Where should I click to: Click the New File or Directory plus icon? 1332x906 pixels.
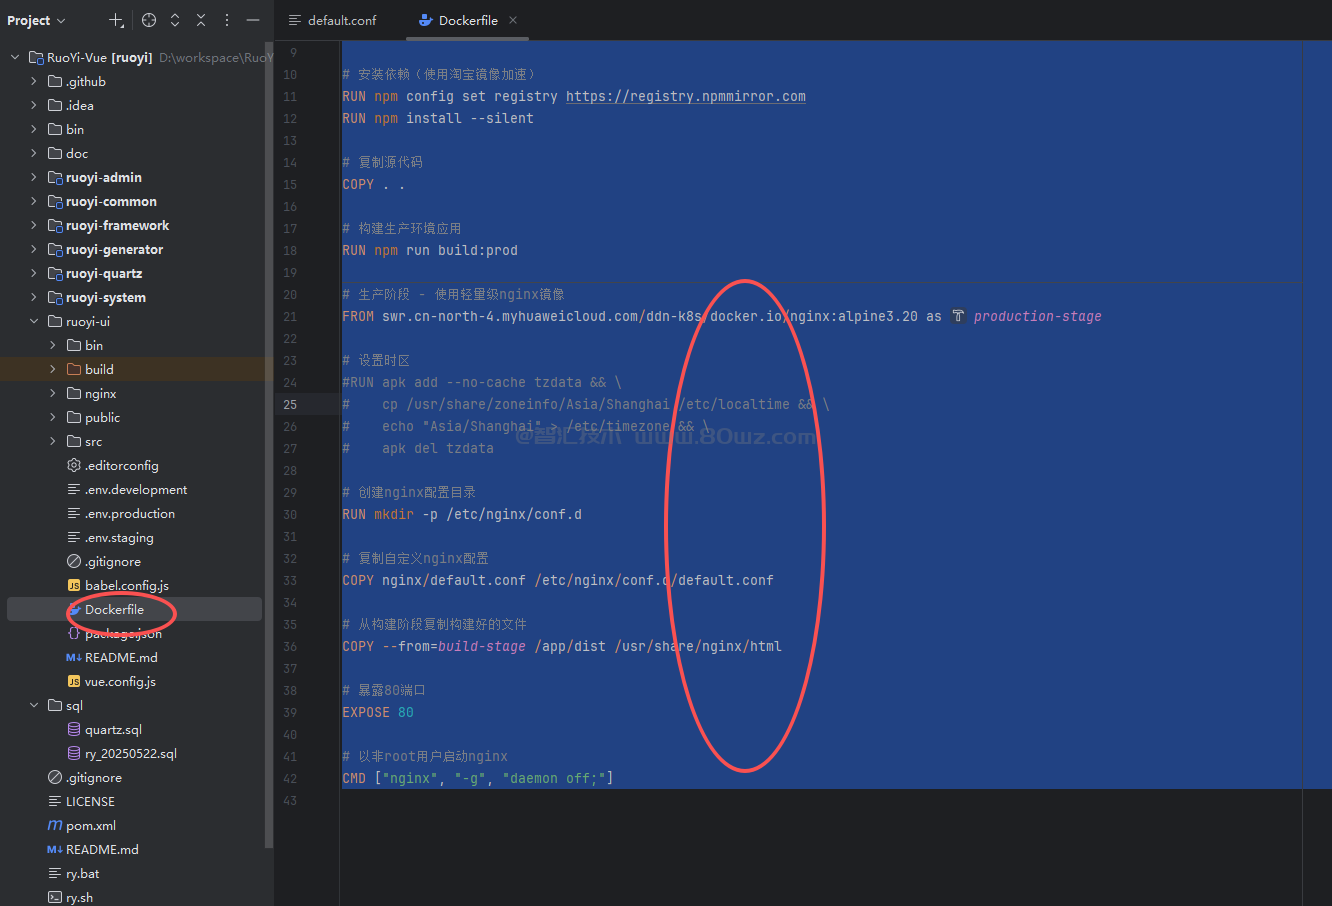[x=117, y=20]
